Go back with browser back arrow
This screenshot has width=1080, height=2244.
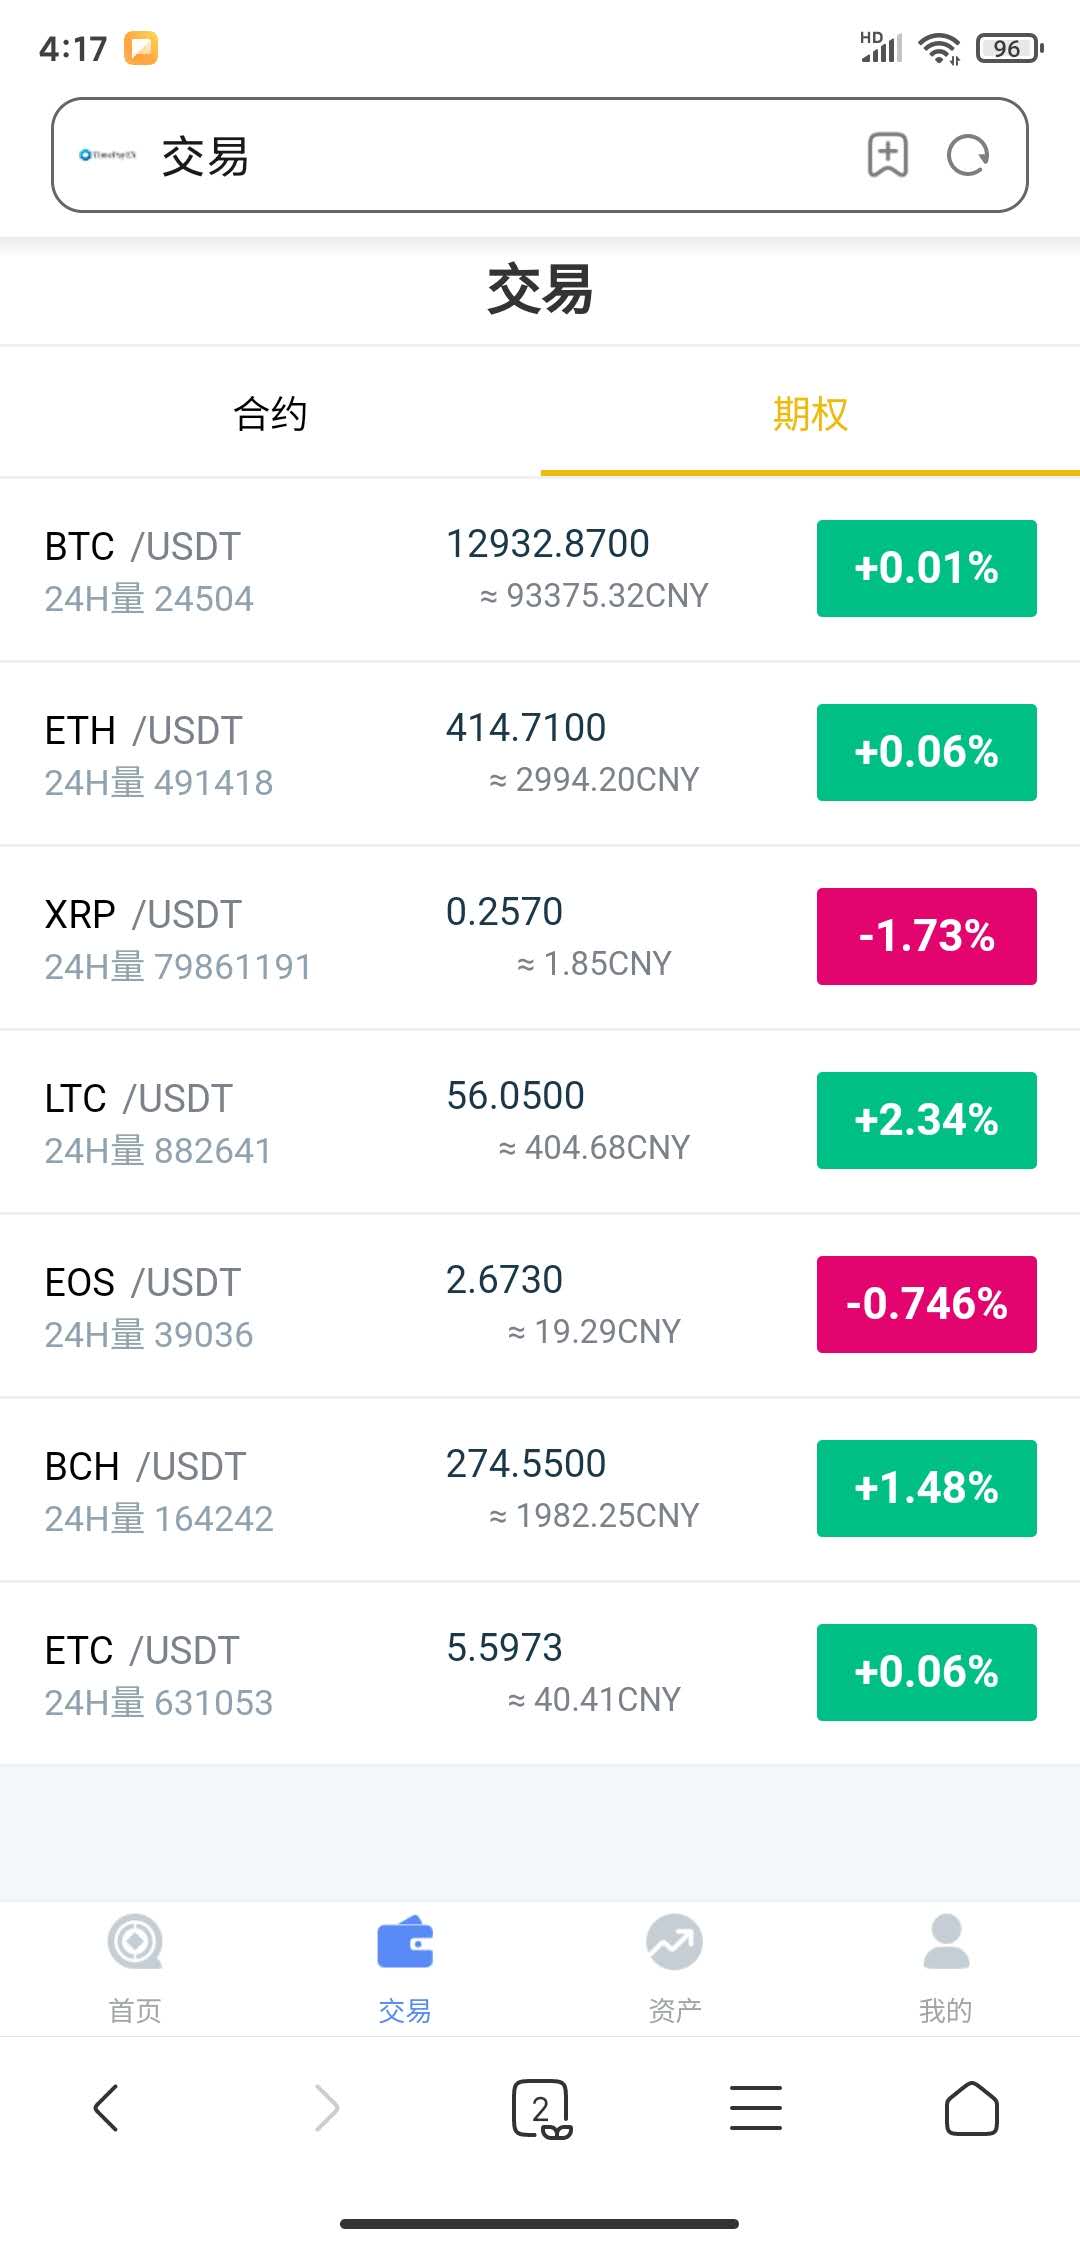pos(106,2108)
